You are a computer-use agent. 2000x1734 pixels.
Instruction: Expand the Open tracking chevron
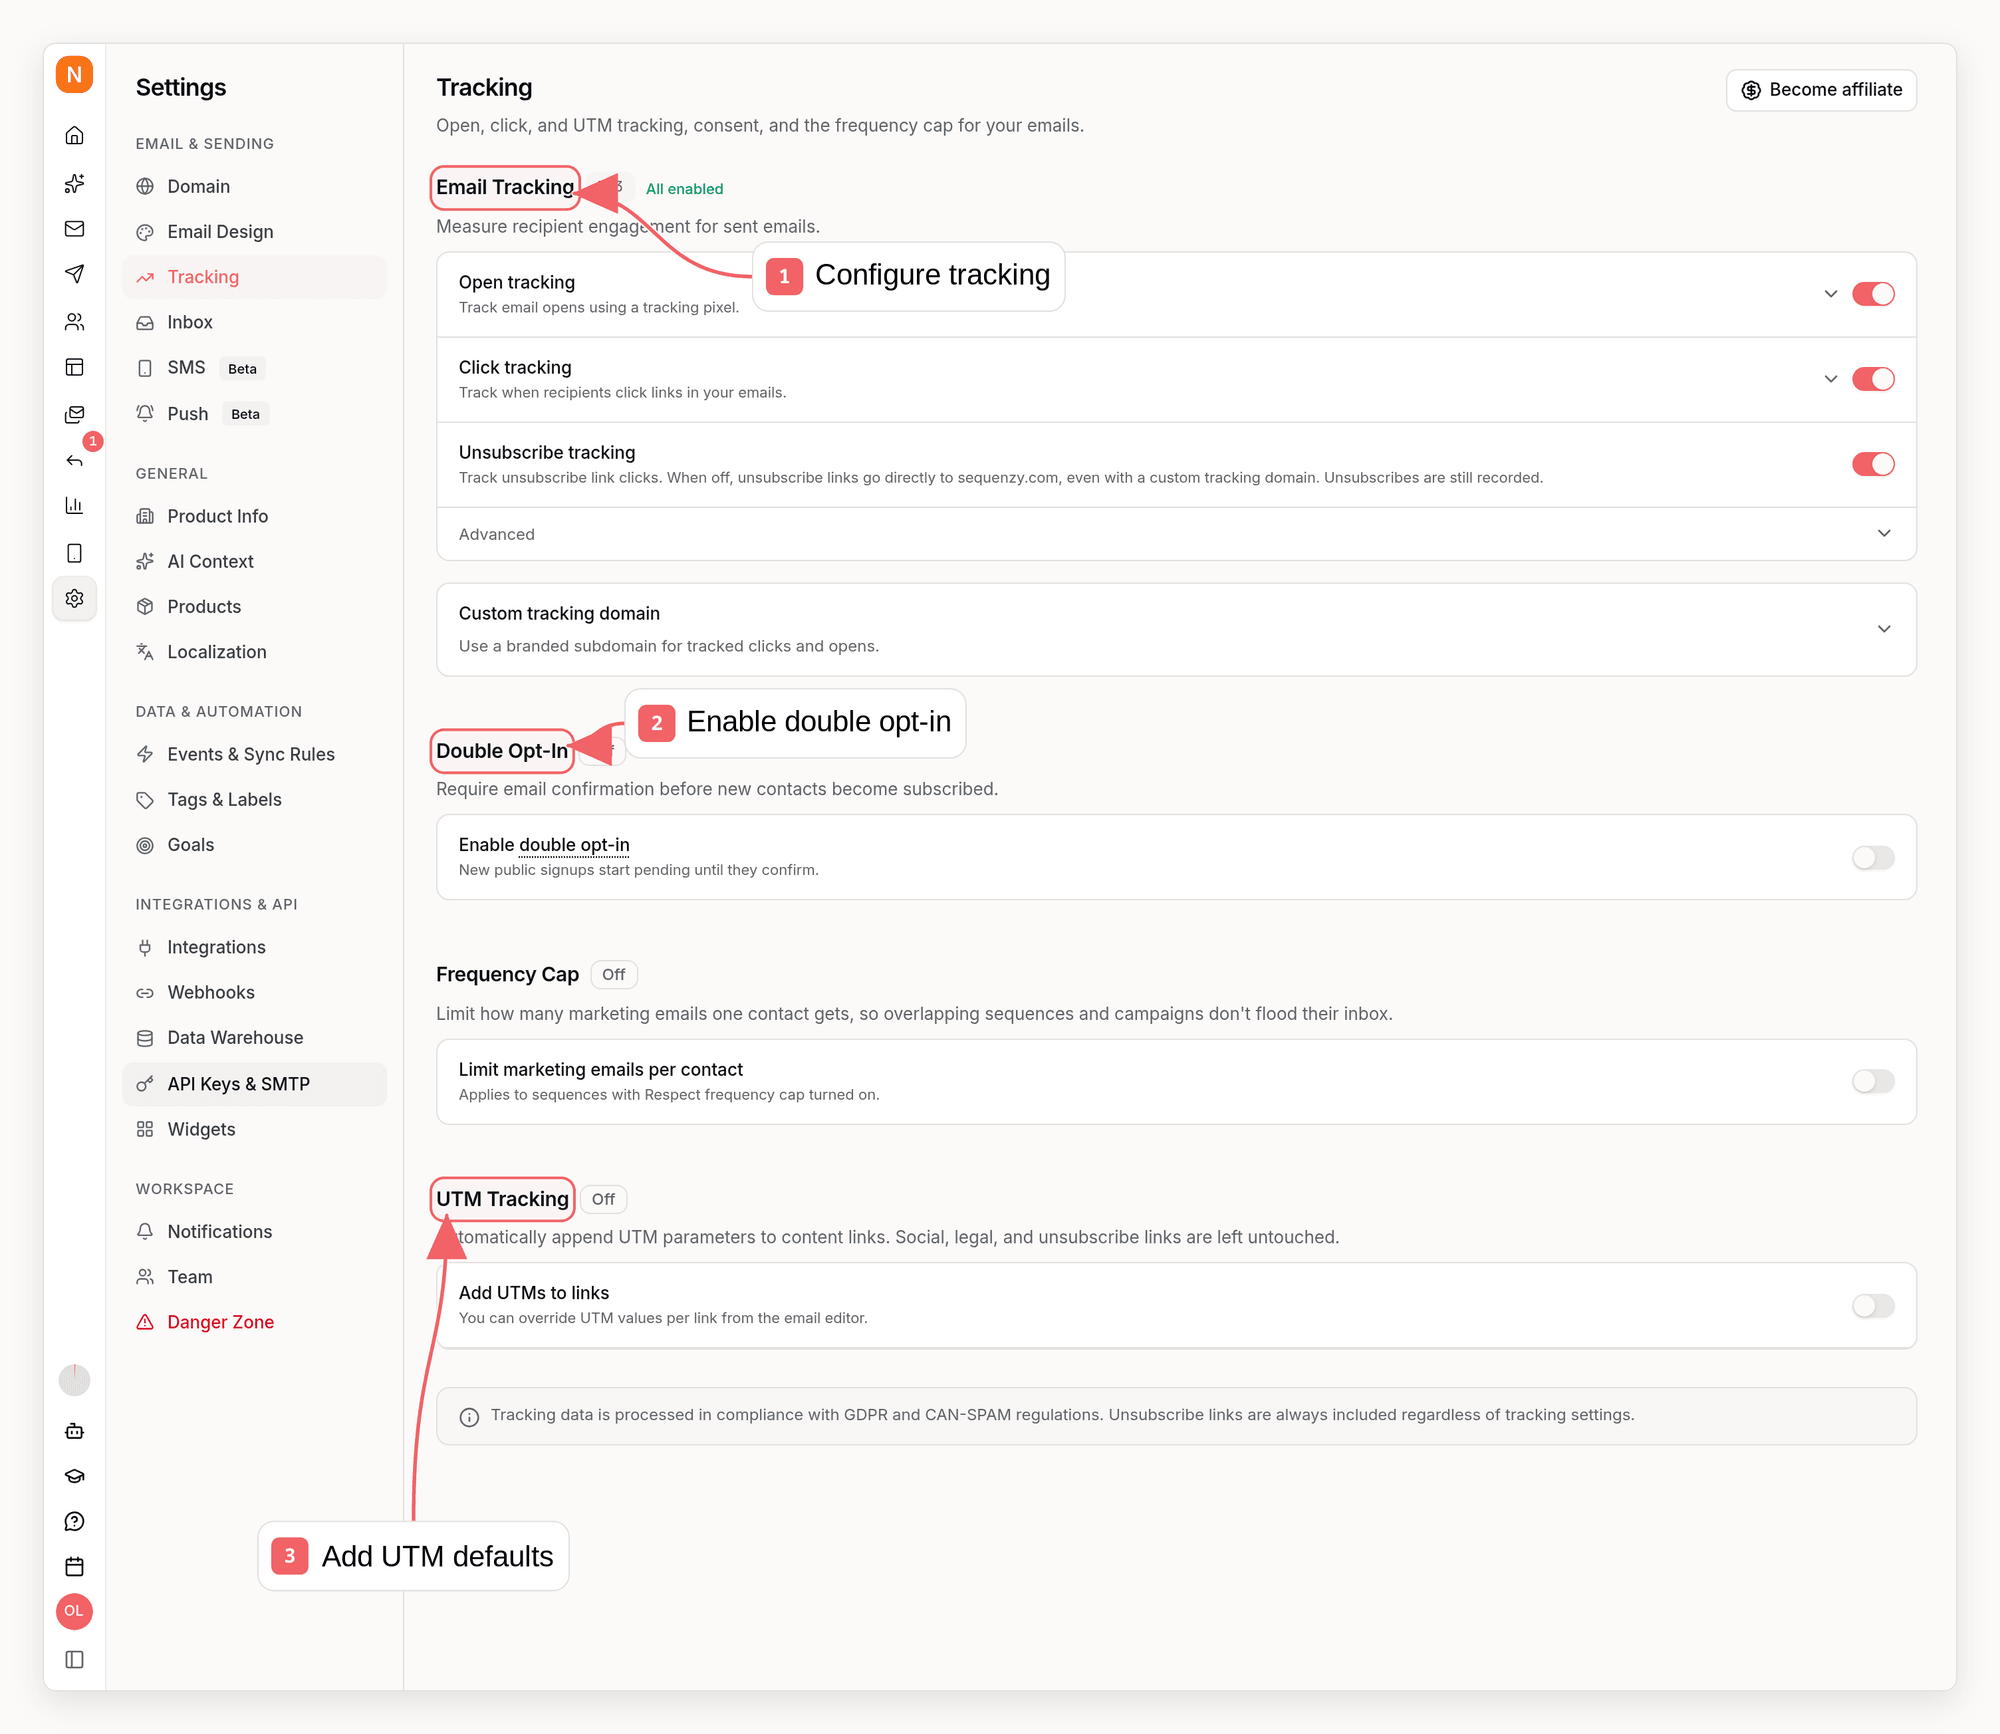pyautogui.click(x=1830, y=294)
